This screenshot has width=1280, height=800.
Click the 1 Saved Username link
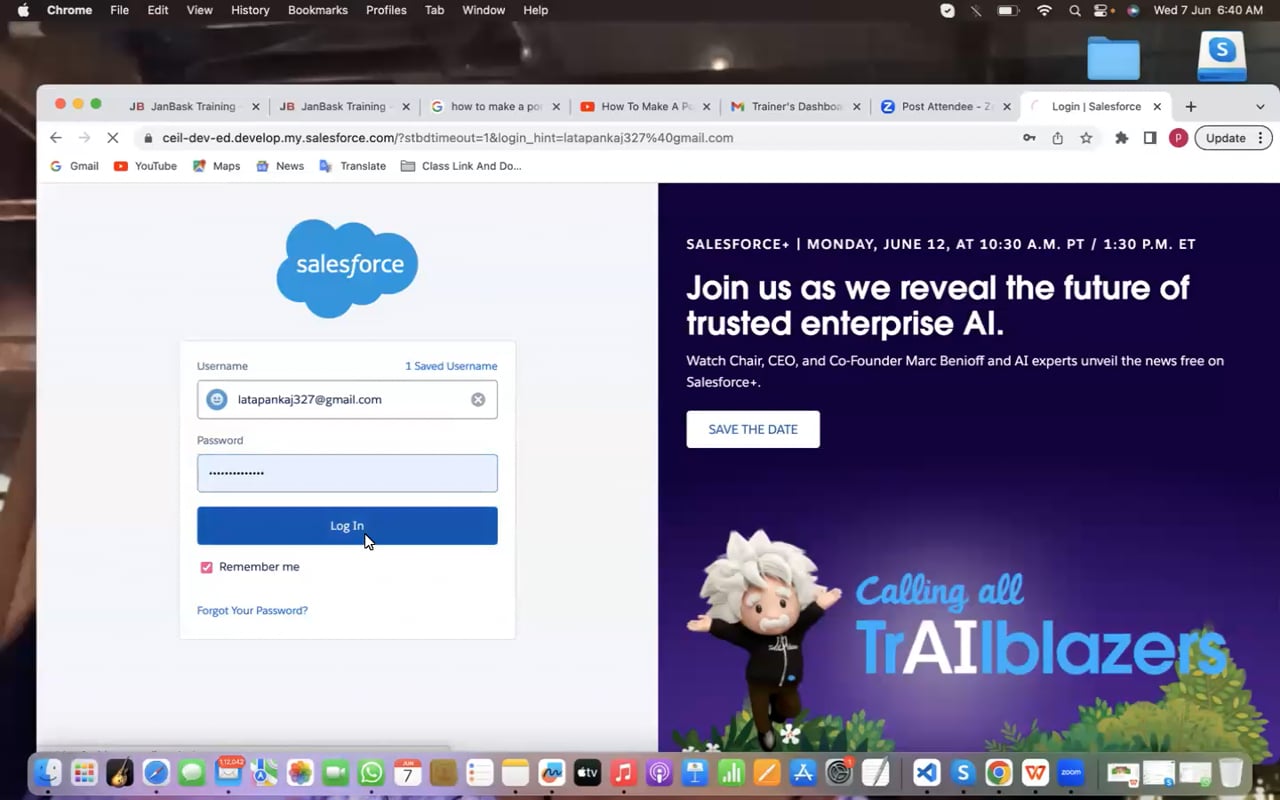coord(451,366)
